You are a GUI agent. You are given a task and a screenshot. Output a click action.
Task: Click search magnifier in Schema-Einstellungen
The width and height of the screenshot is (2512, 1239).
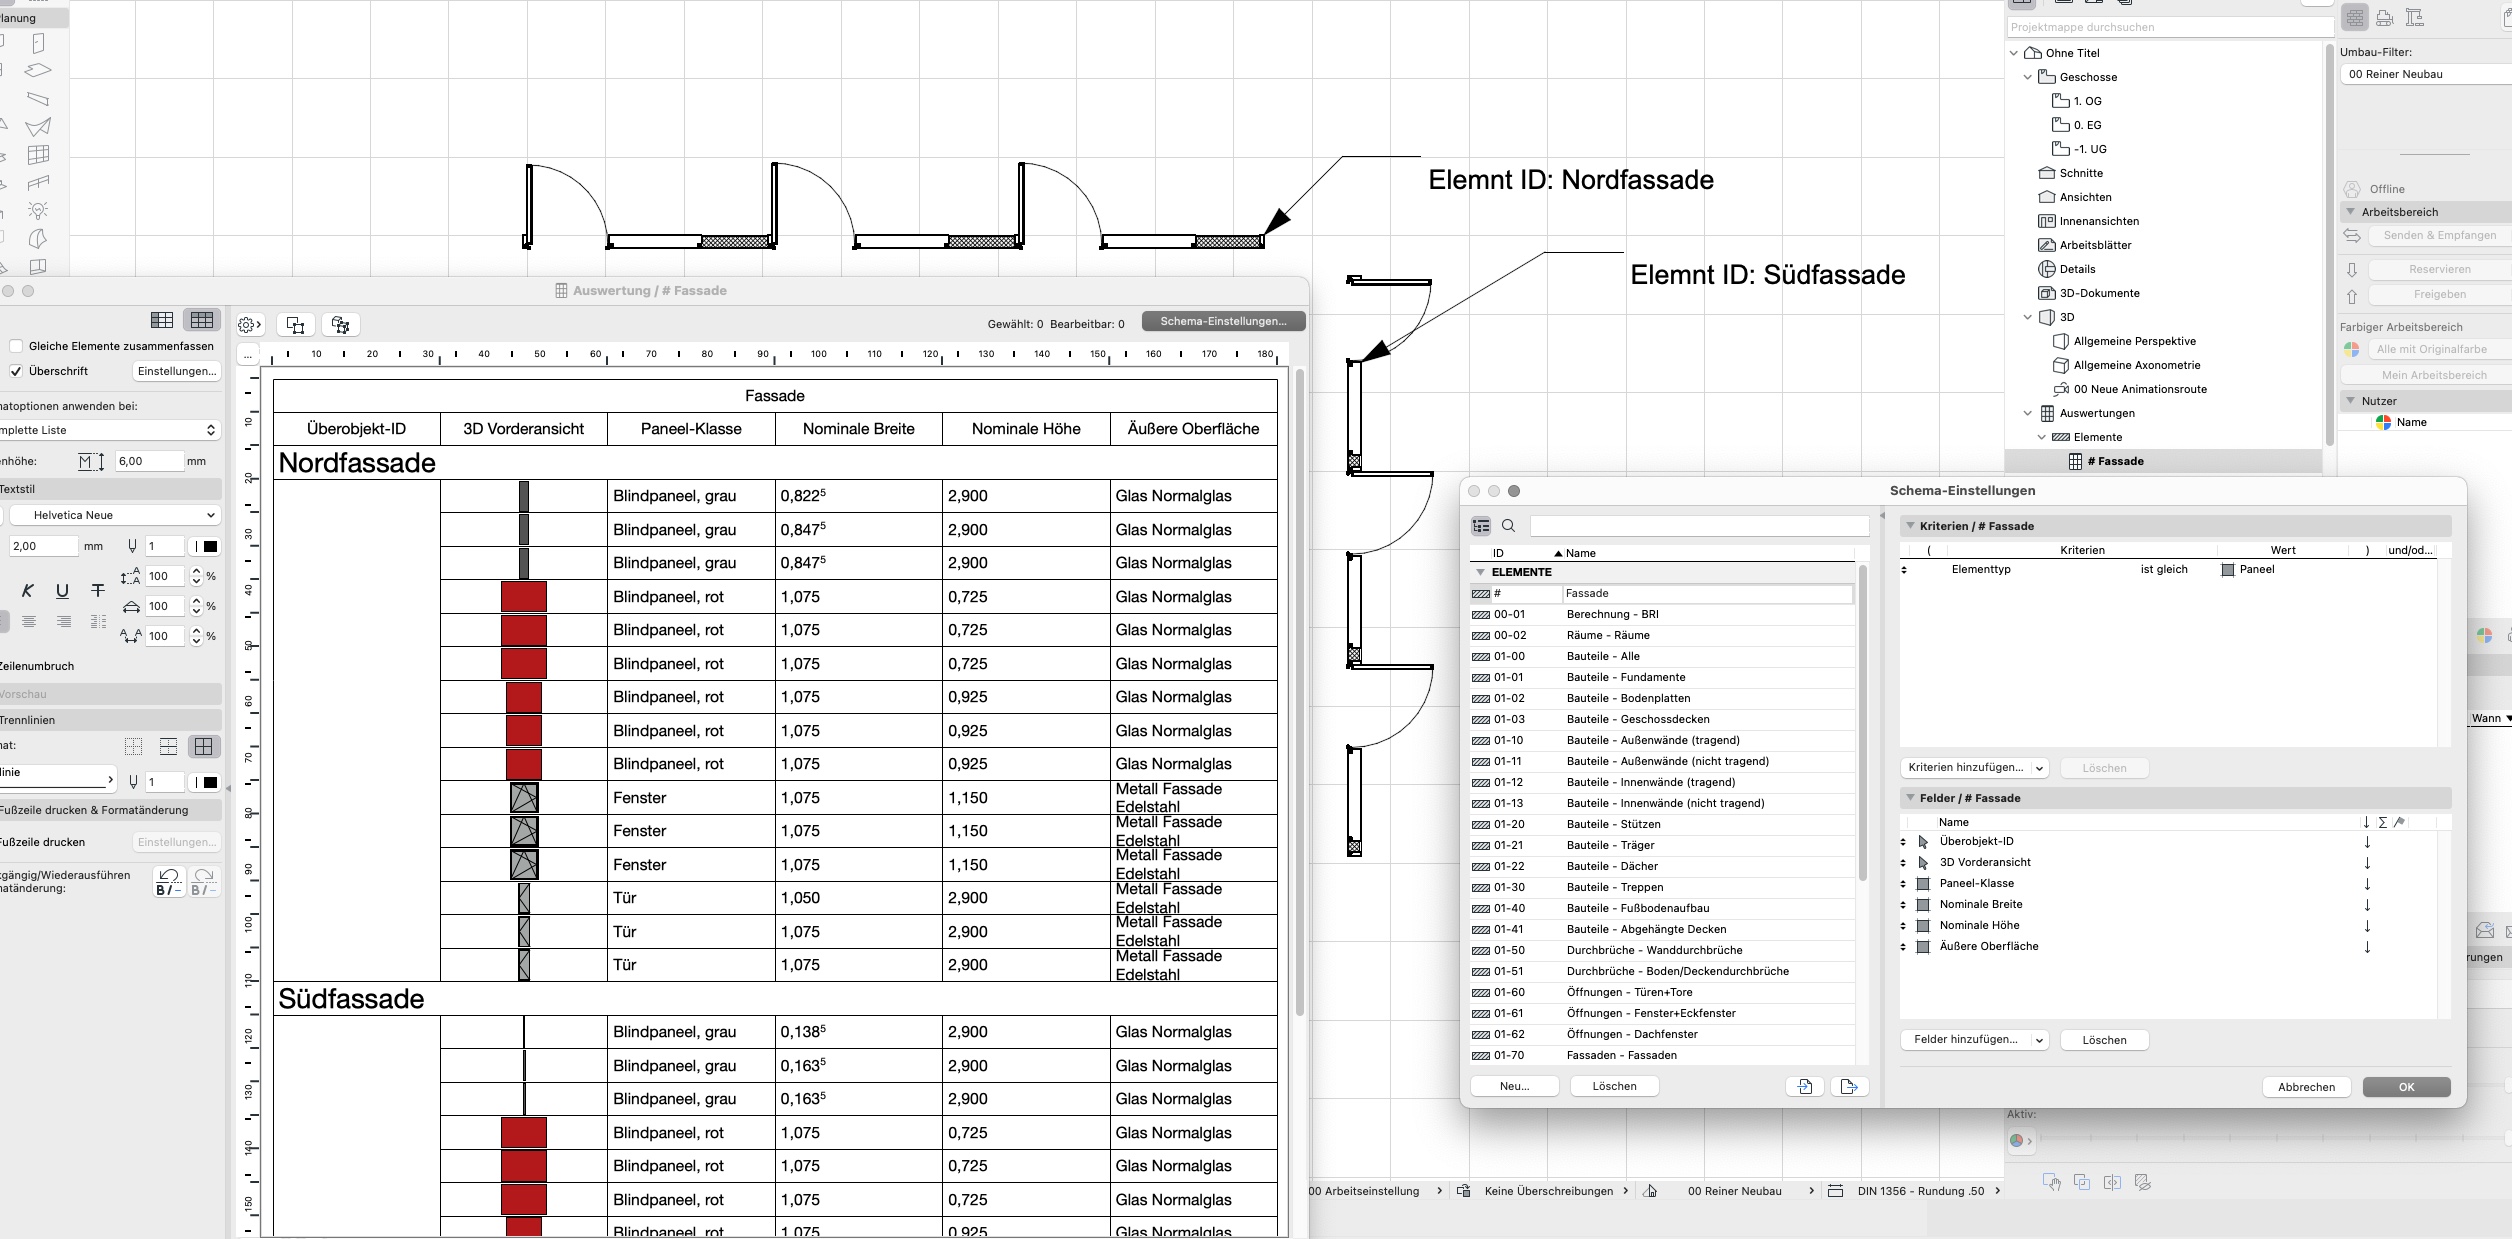[x=1509, y=526]
